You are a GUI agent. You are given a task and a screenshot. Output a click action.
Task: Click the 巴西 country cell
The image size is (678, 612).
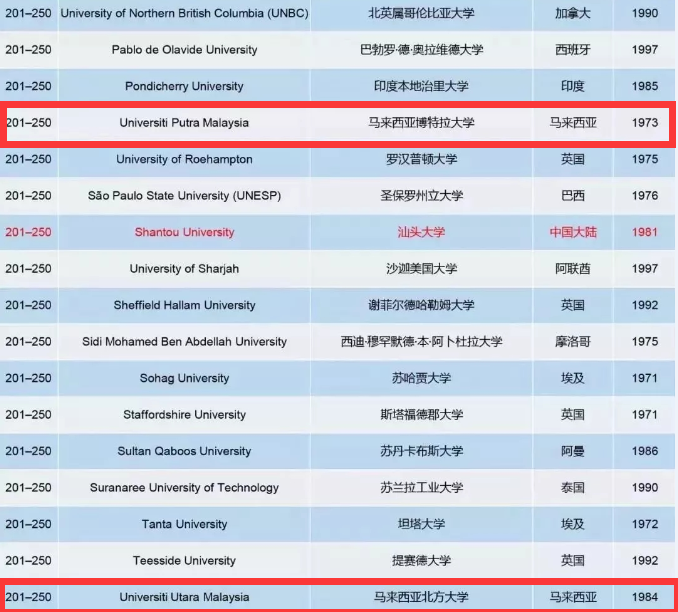point(572,195)
